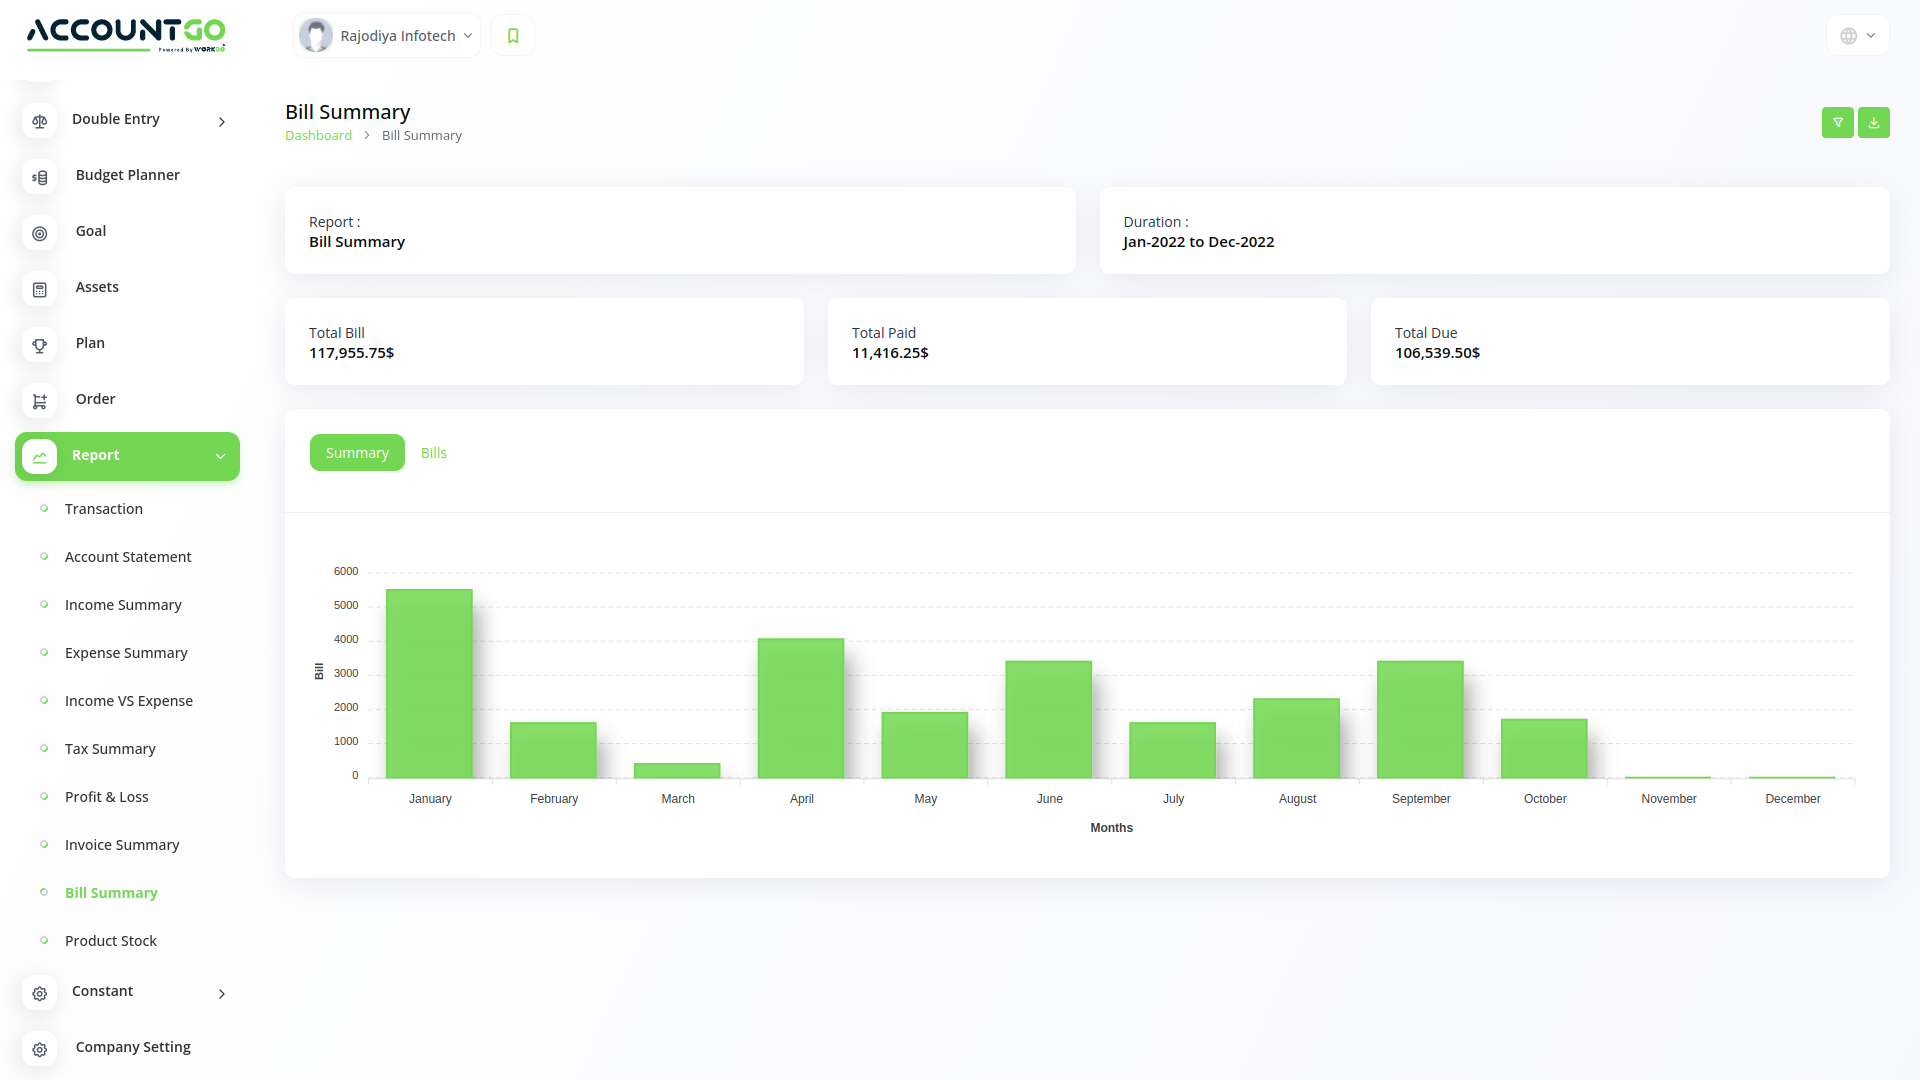Viewport: 1920px width, 1080px height.
Task: Open the globe language dropdown
Action: 1857,36
